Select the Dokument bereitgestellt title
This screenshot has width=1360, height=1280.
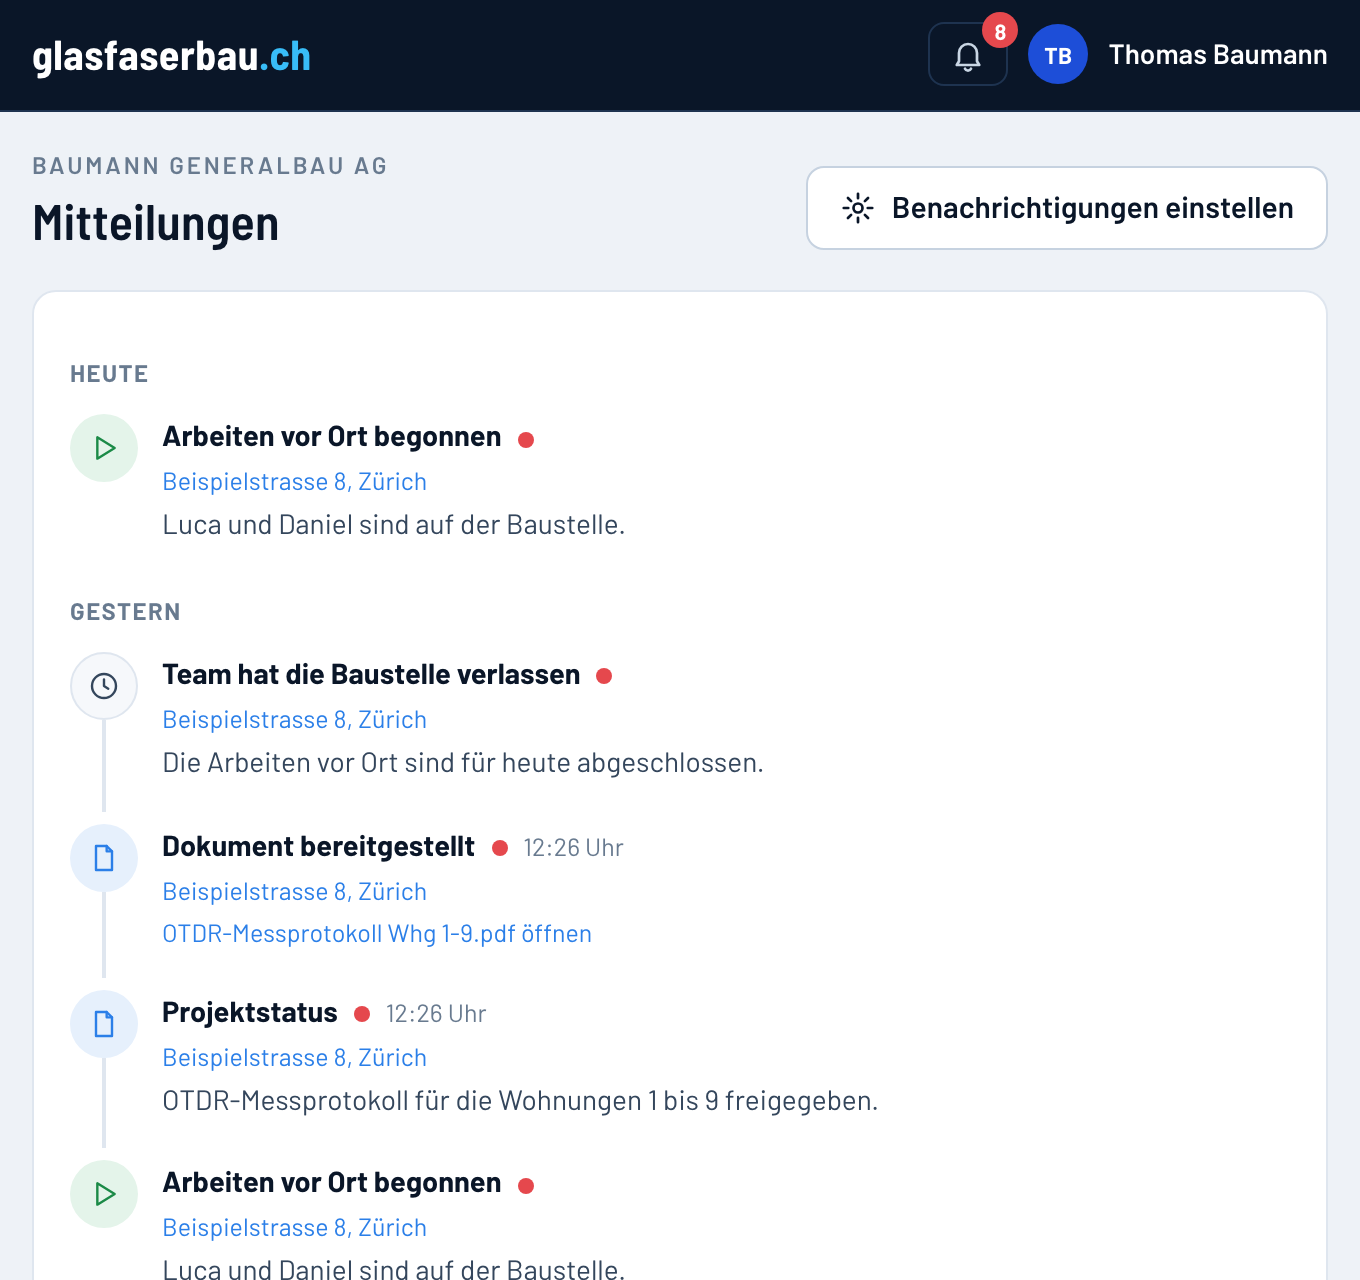(x=319, y=847)
